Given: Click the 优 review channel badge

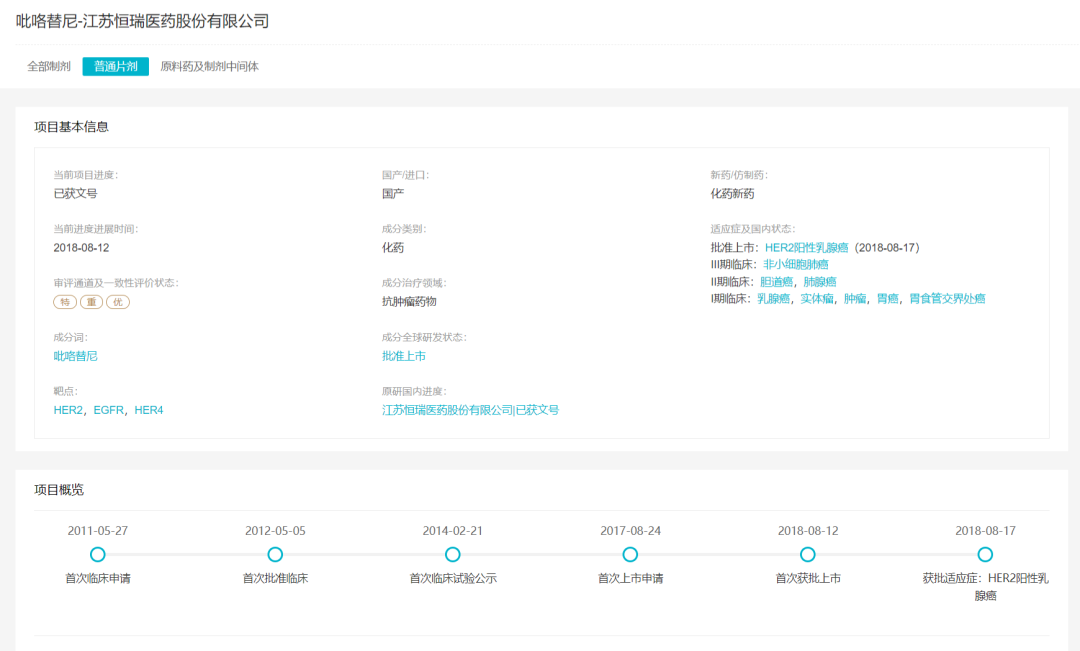Looking at the screenshot, I should coord(118,302).
